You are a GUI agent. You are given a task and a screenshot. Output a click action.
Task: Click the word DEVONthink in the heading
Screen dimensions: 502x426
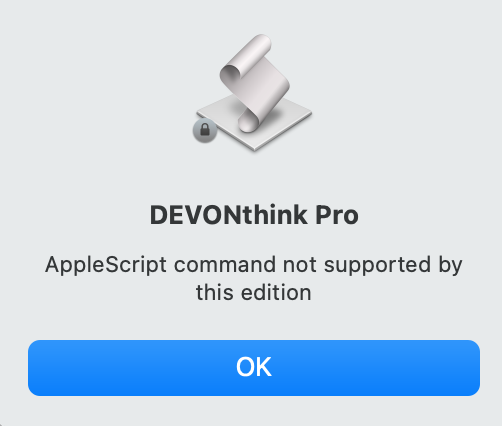[229, 215]
